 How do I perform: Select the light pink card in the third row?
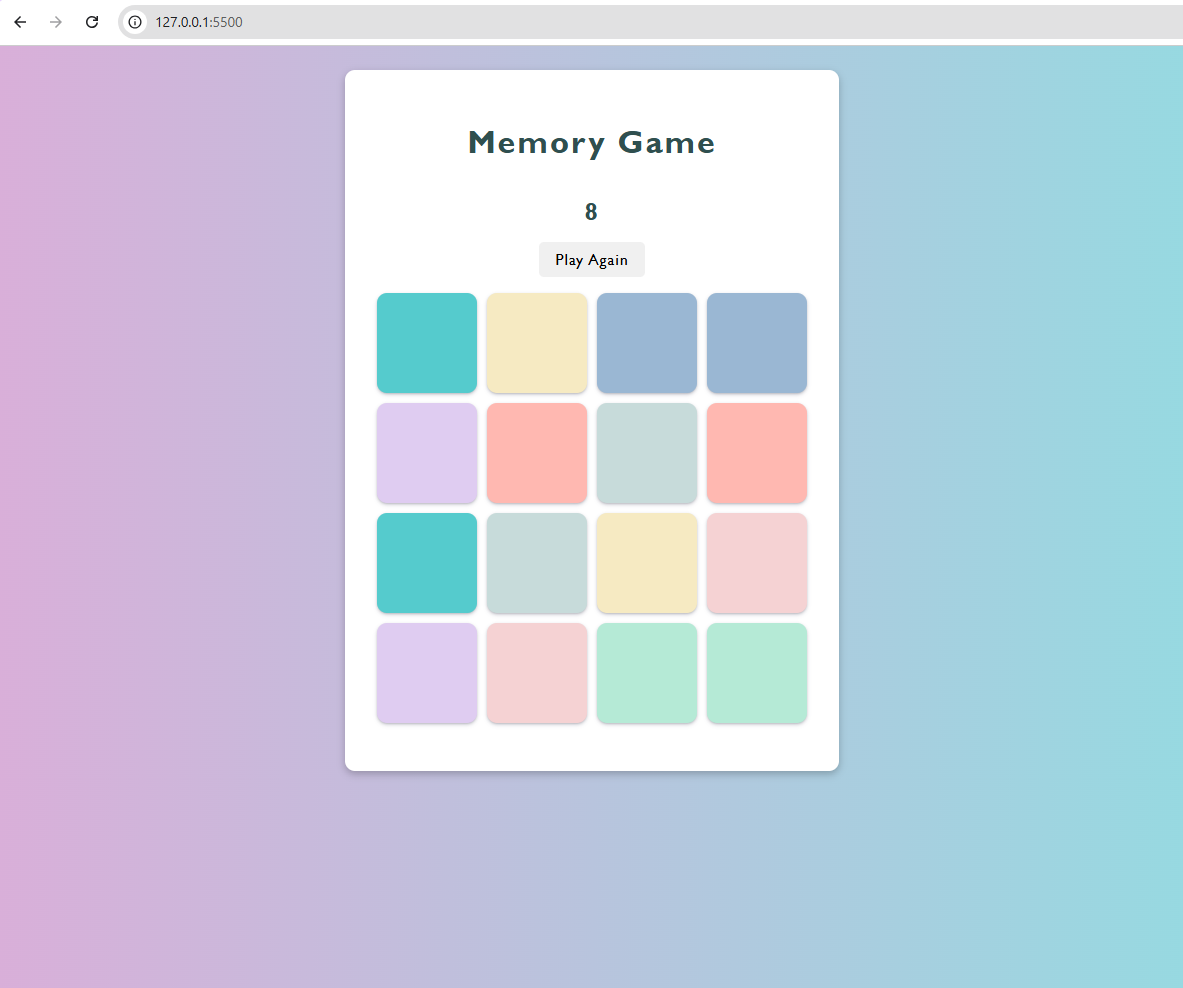point(757,563)
